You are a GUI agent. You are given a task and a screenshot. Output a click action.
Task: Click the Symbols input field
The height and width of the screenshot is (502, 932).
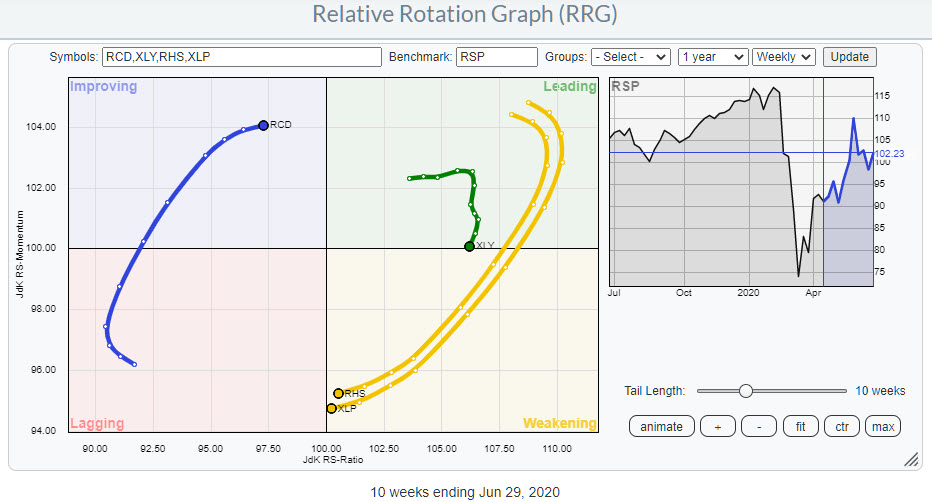[241, 57]
